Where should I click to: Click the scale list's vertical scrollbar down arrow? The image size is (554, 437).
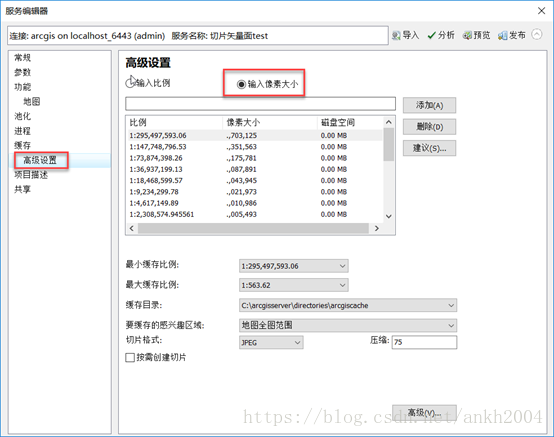tap(389, 216)
